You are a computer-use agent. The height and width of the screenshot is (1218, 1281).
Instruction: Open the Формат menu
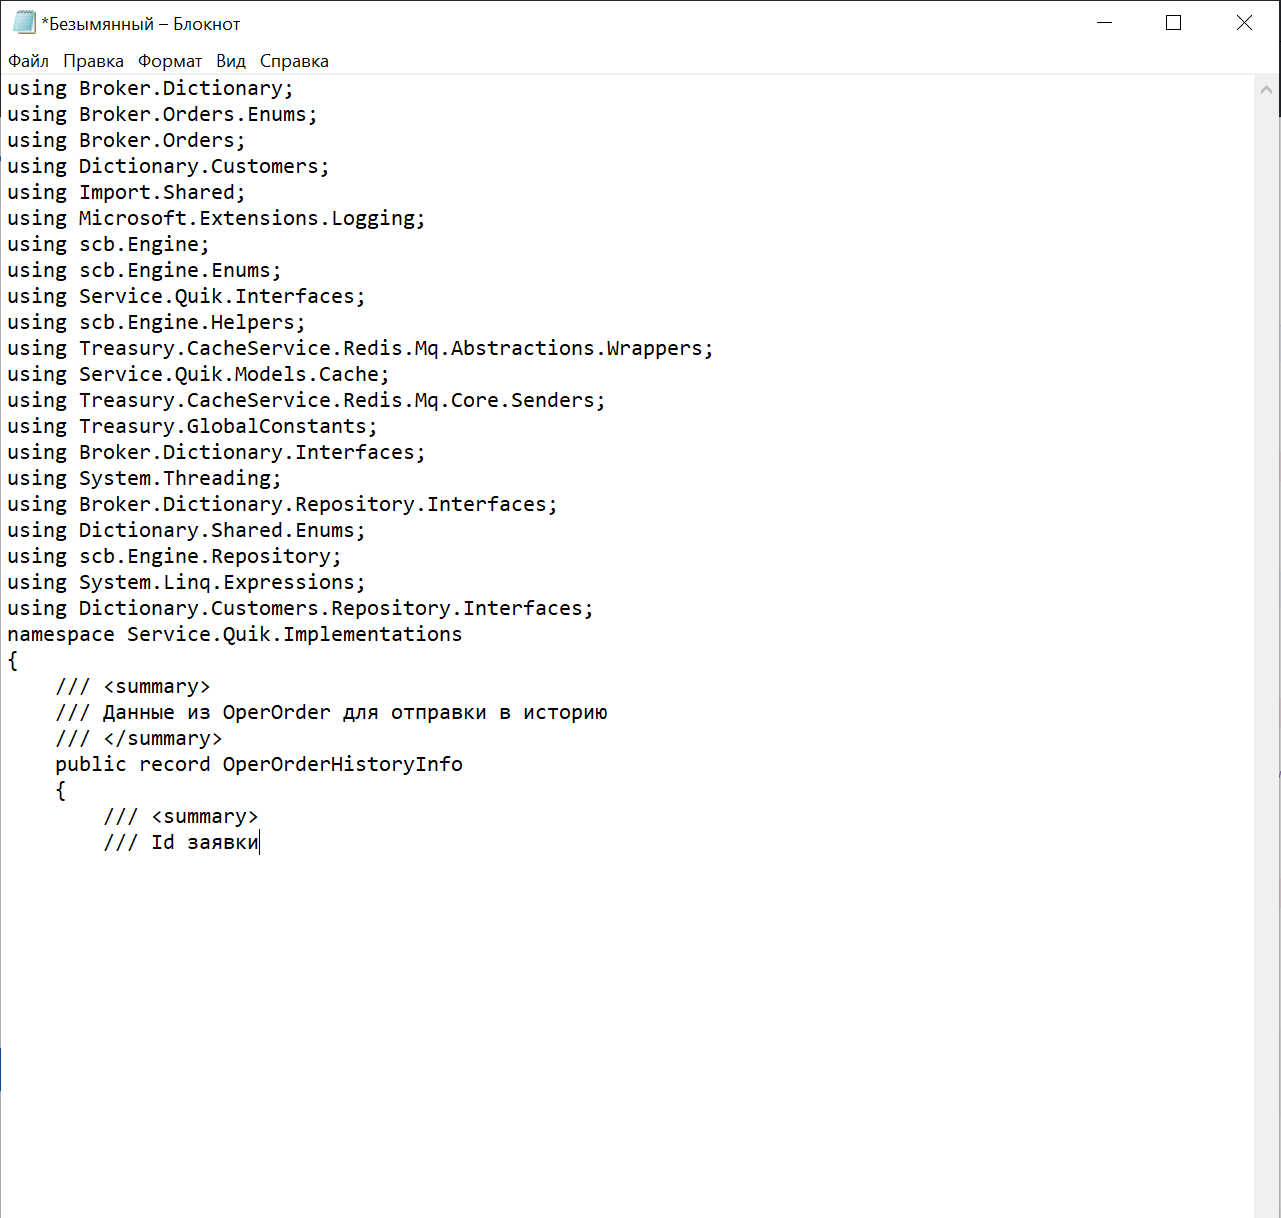pyautogui.click(x=169, y=61)
